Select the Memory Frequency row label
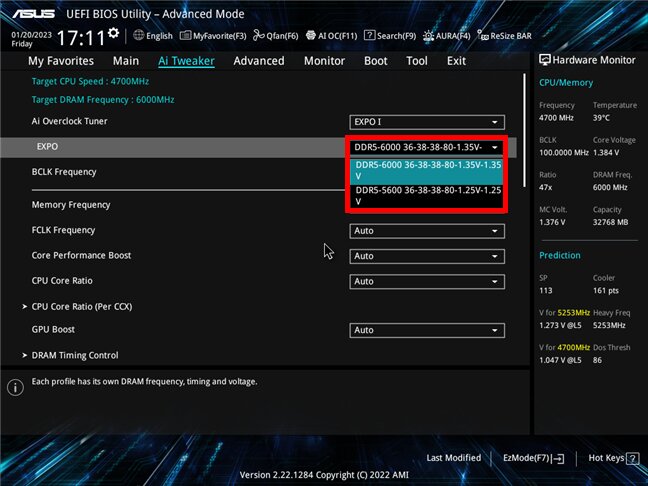 (x=71, y=205)
